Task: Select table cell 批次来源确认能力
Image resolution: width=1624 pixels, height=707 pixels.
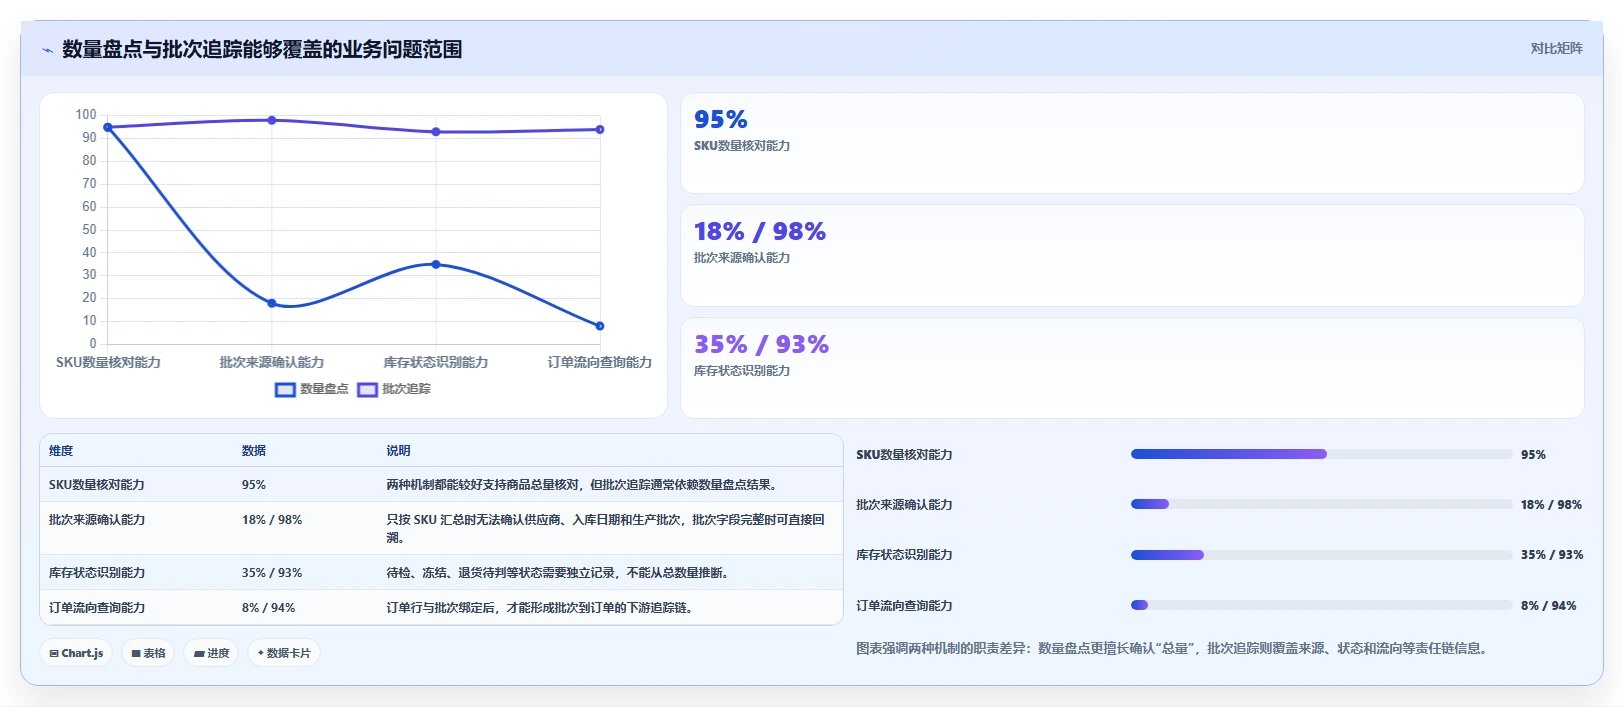Action: (x=97, y=520)
